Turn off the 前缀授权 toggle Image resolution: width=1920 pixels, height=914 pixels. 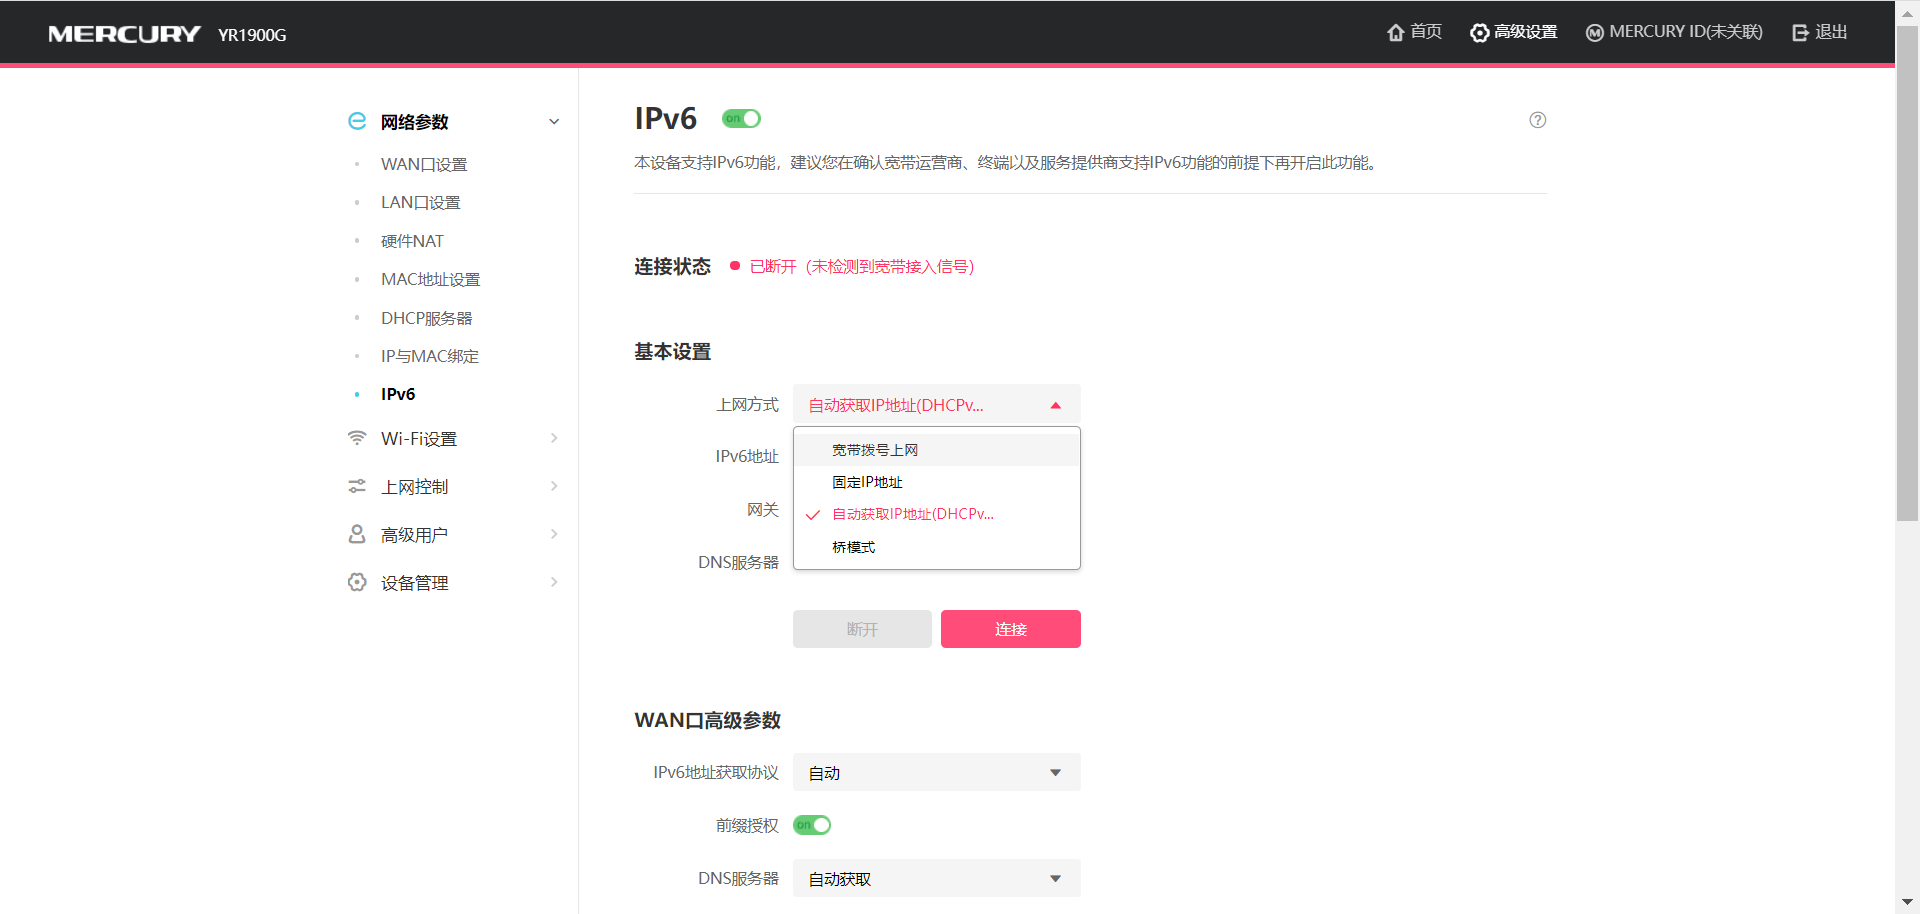click(811, 825)
